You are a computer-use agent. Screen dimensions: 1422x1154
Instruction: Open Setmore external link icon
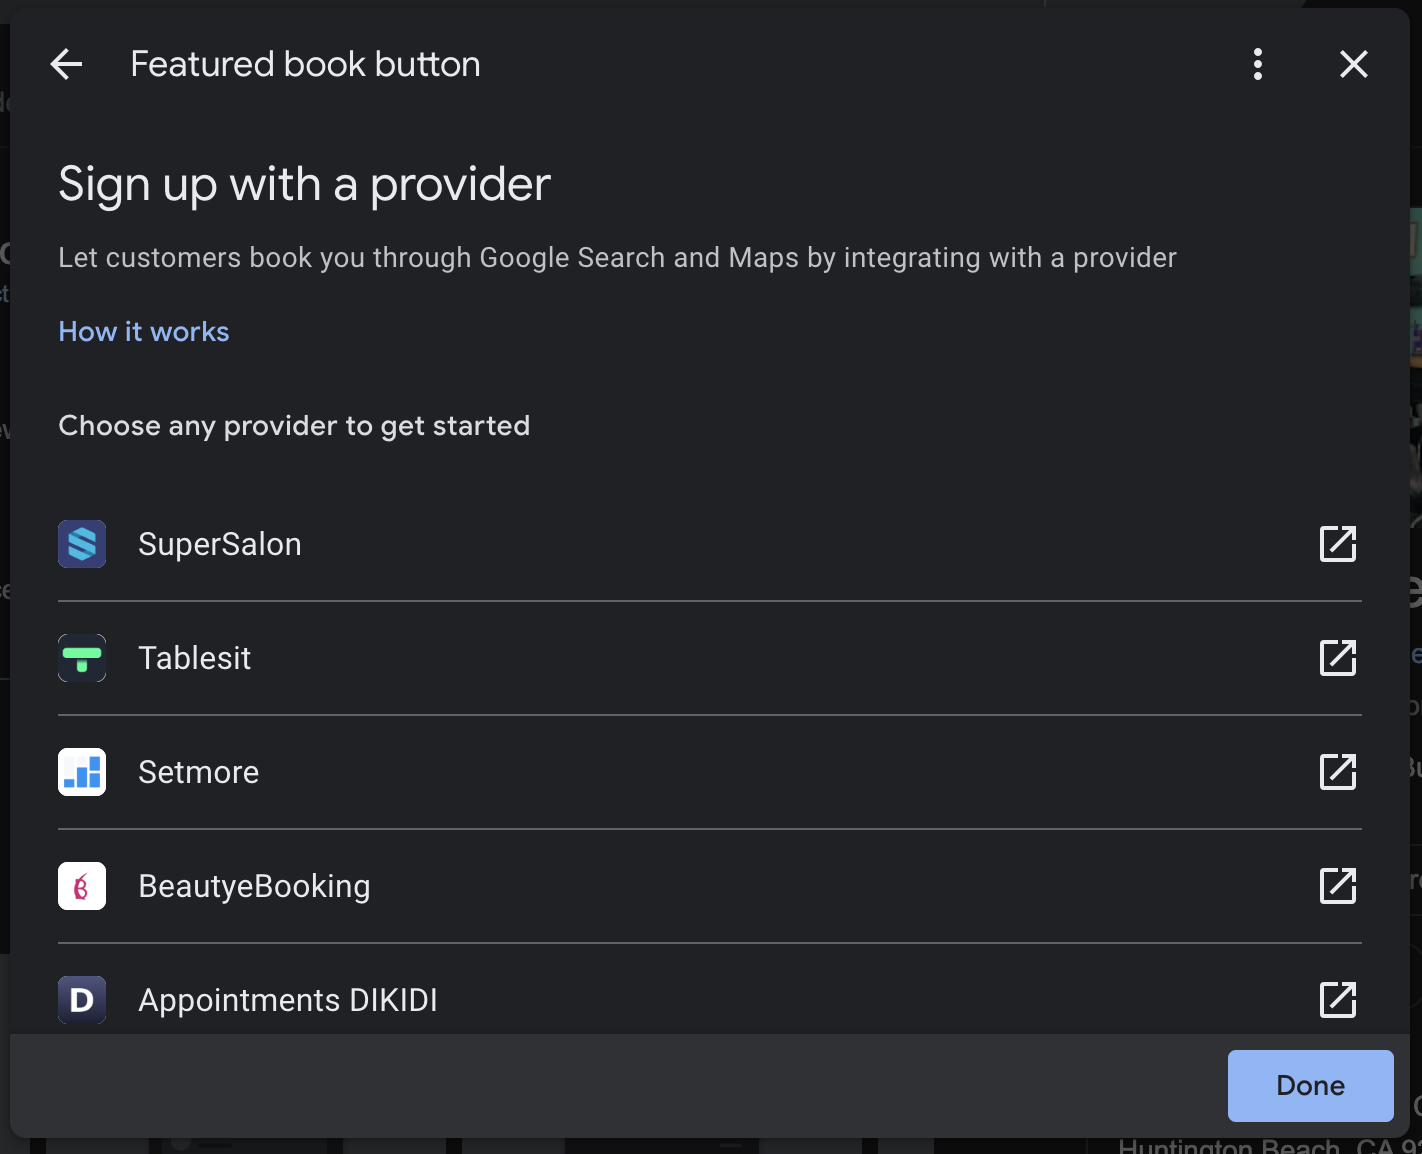pyautogui.click(x=1338, y=772)
